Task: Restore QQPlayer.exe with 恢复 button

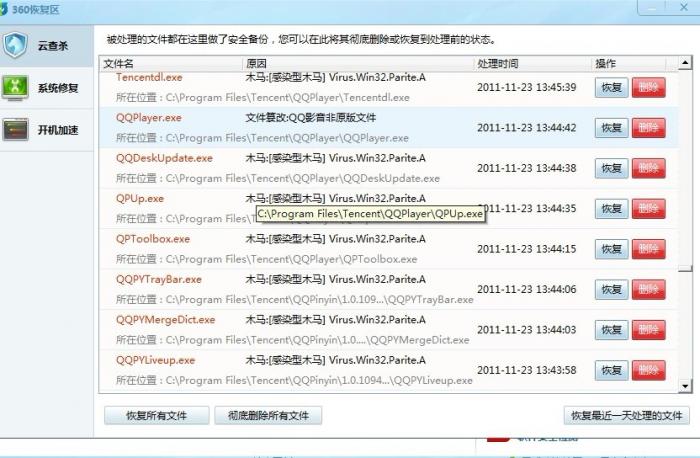Action: tap(611, 128)
